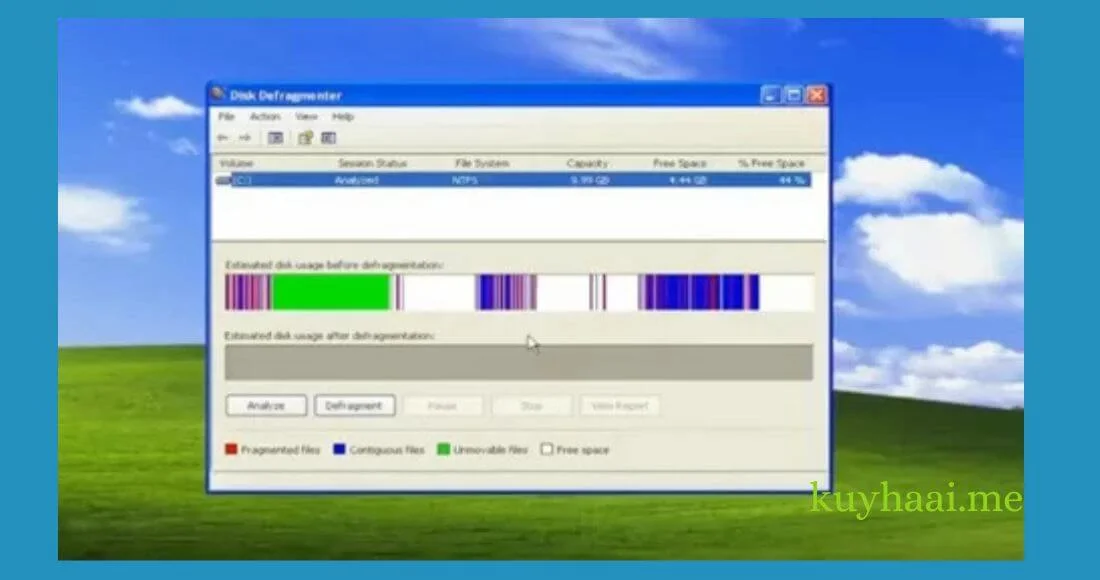1100x580 pixels.
Task: Click the white Free space legend swatch
Action: (x=547, y=449)
